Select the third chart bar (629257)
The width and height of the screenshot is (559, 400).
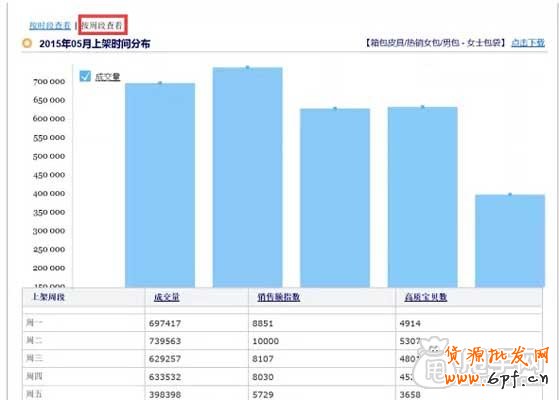click(x=335, y=198)
